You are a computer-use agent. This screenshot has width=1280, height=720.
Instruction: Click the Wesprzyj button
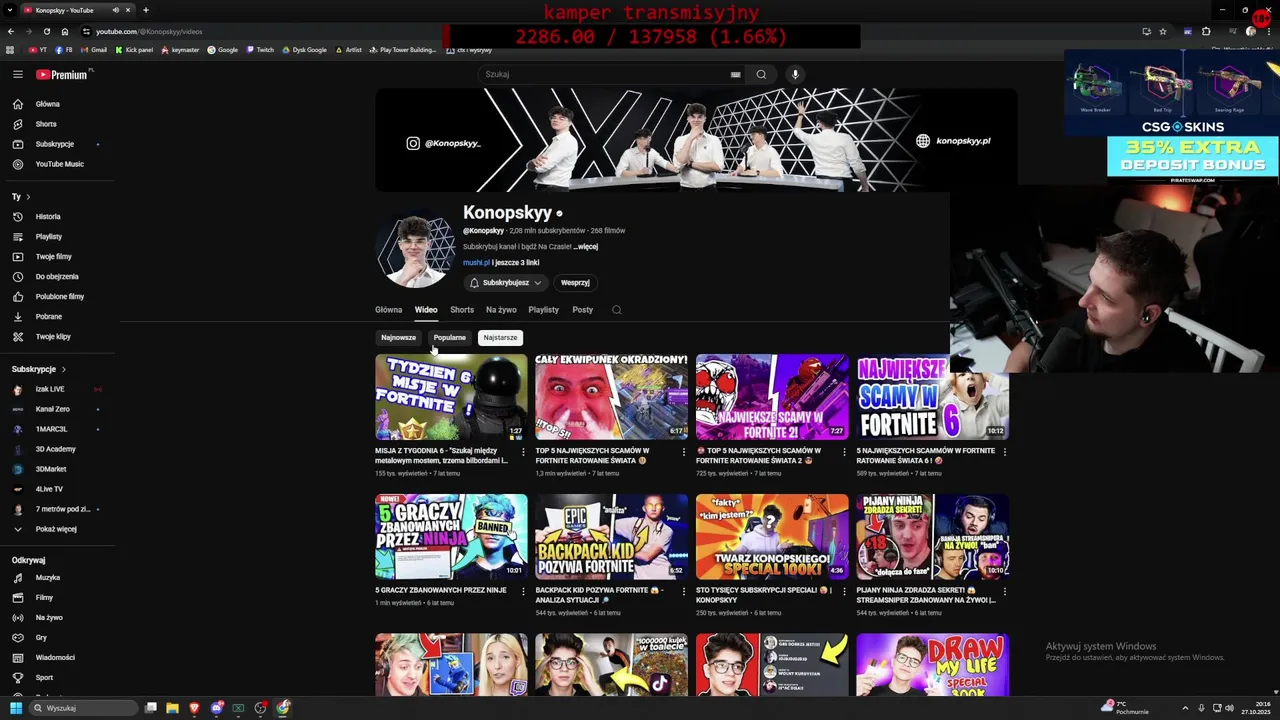(575, 283)
